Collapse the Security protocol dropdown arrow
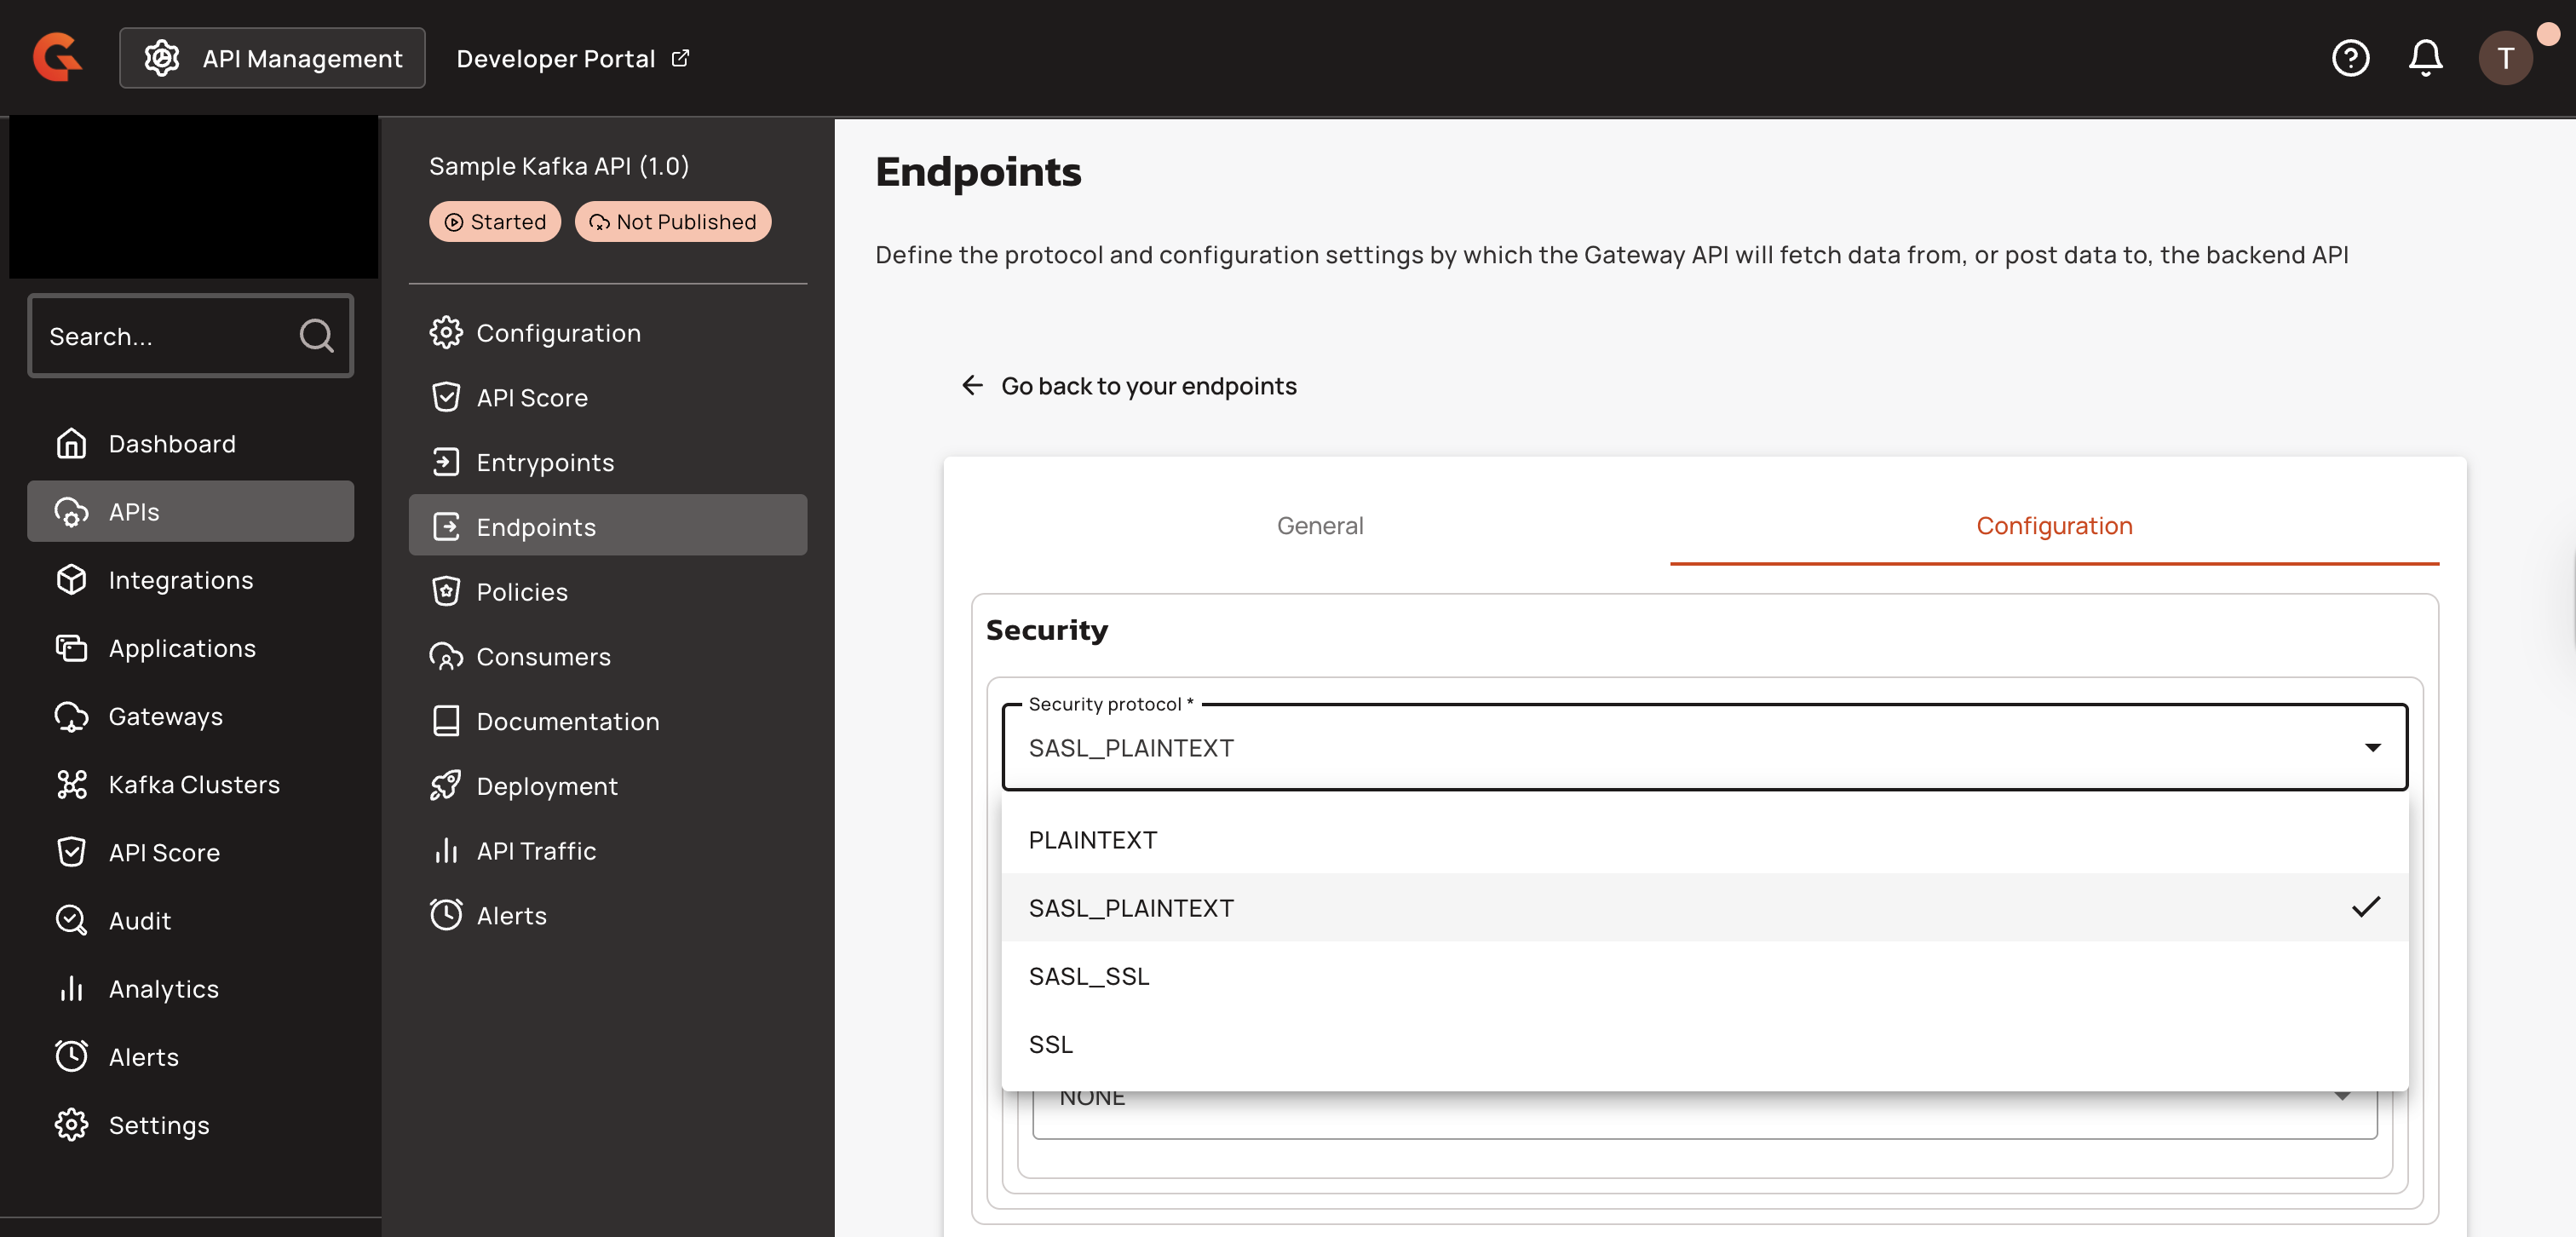Viewport: 2576px width, 1237px height. tap(2372, 748)
